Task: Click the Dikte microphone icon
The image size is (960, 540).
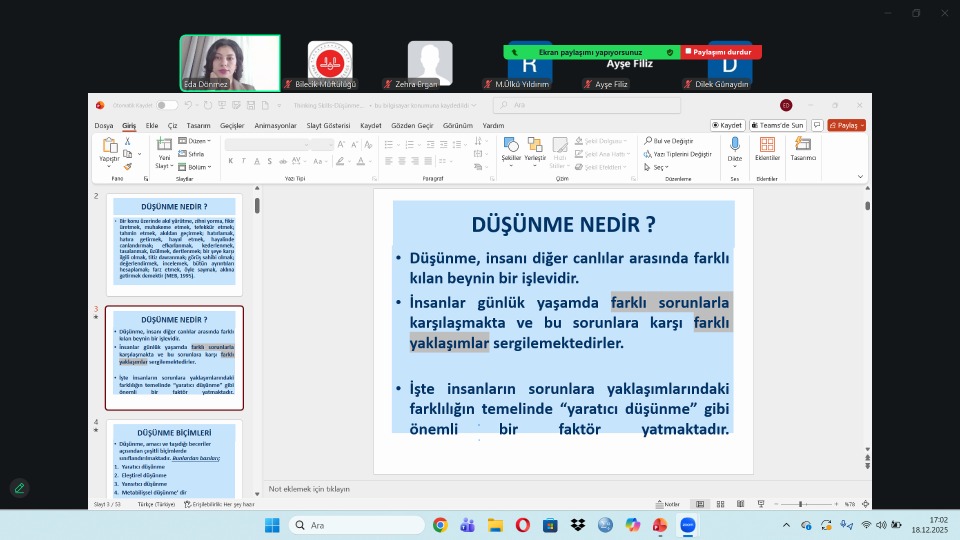Action: click(x=735, y=146)
